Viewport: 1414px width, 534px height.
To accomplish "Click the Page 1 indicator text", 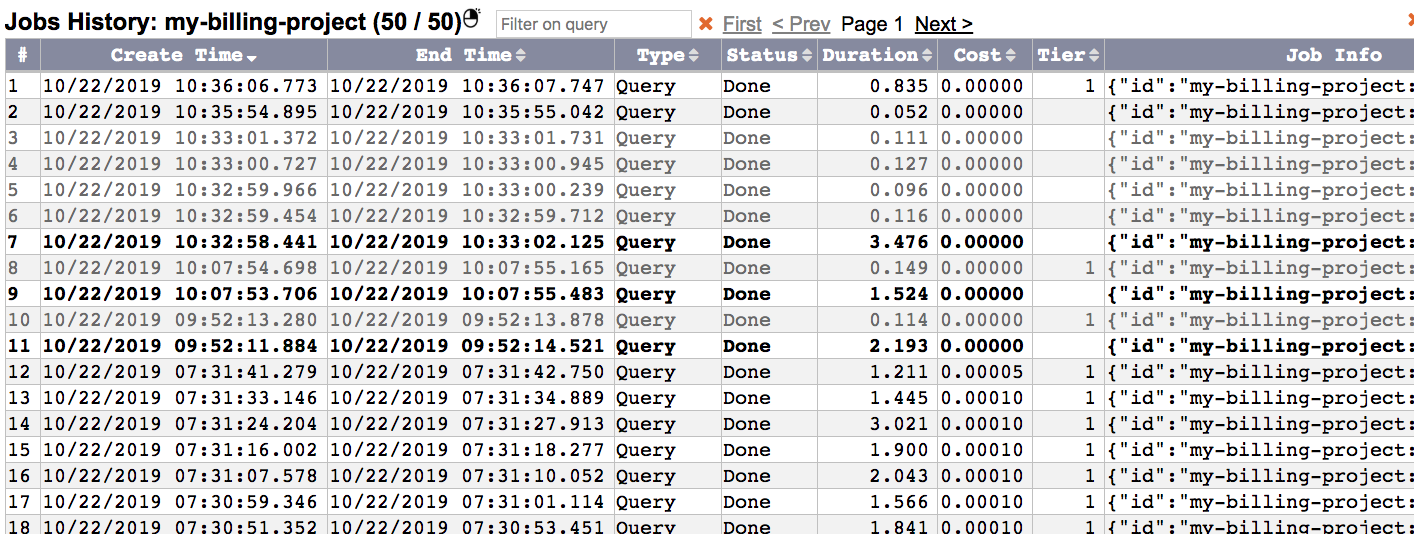I will [x=872, y=24].
